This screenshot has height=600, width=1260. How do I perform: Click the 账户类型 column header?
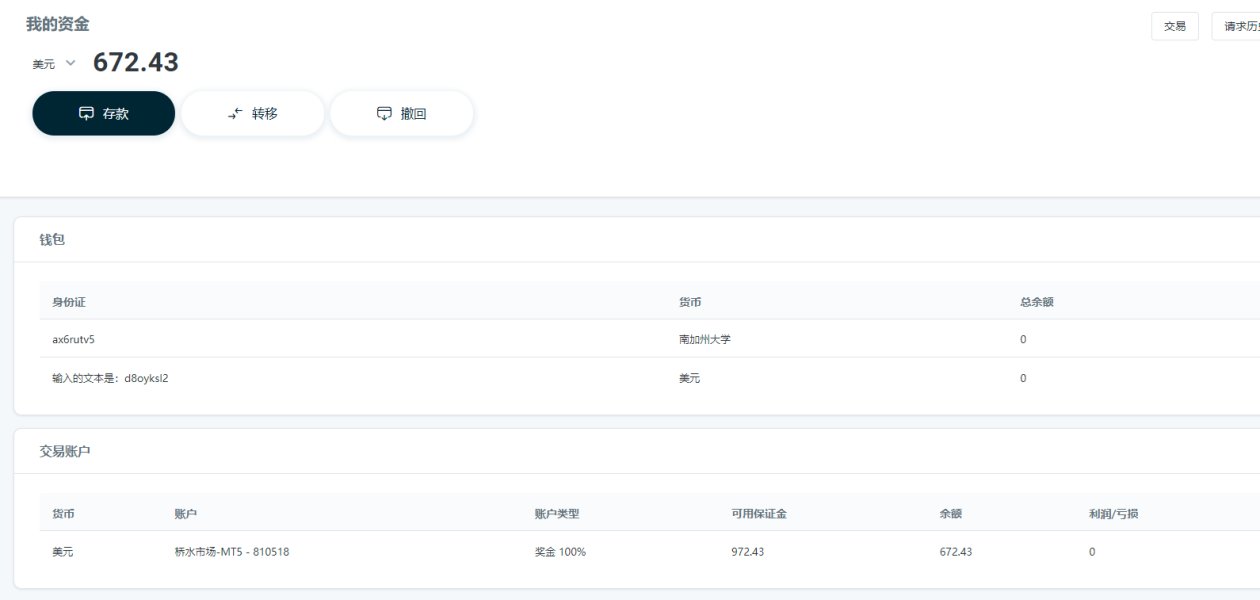coord(557,513)
